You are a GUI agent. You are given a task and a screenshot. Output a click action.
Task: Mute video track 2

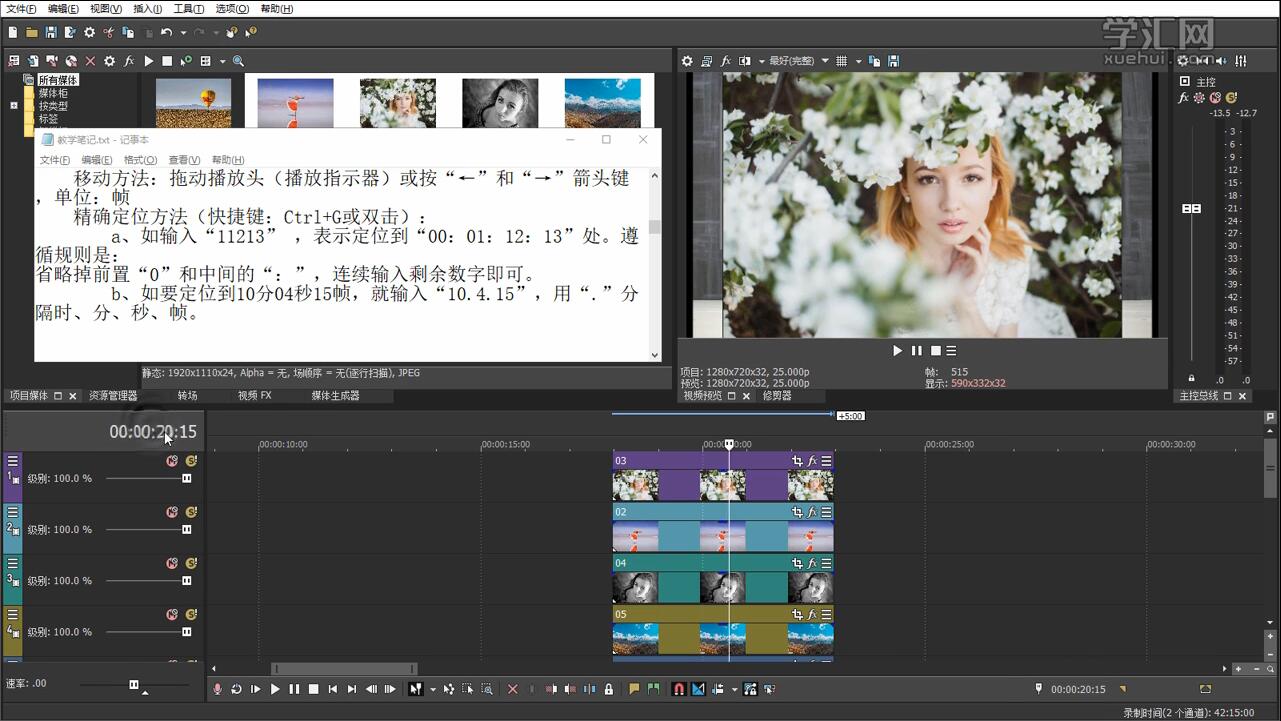(172, 512)
